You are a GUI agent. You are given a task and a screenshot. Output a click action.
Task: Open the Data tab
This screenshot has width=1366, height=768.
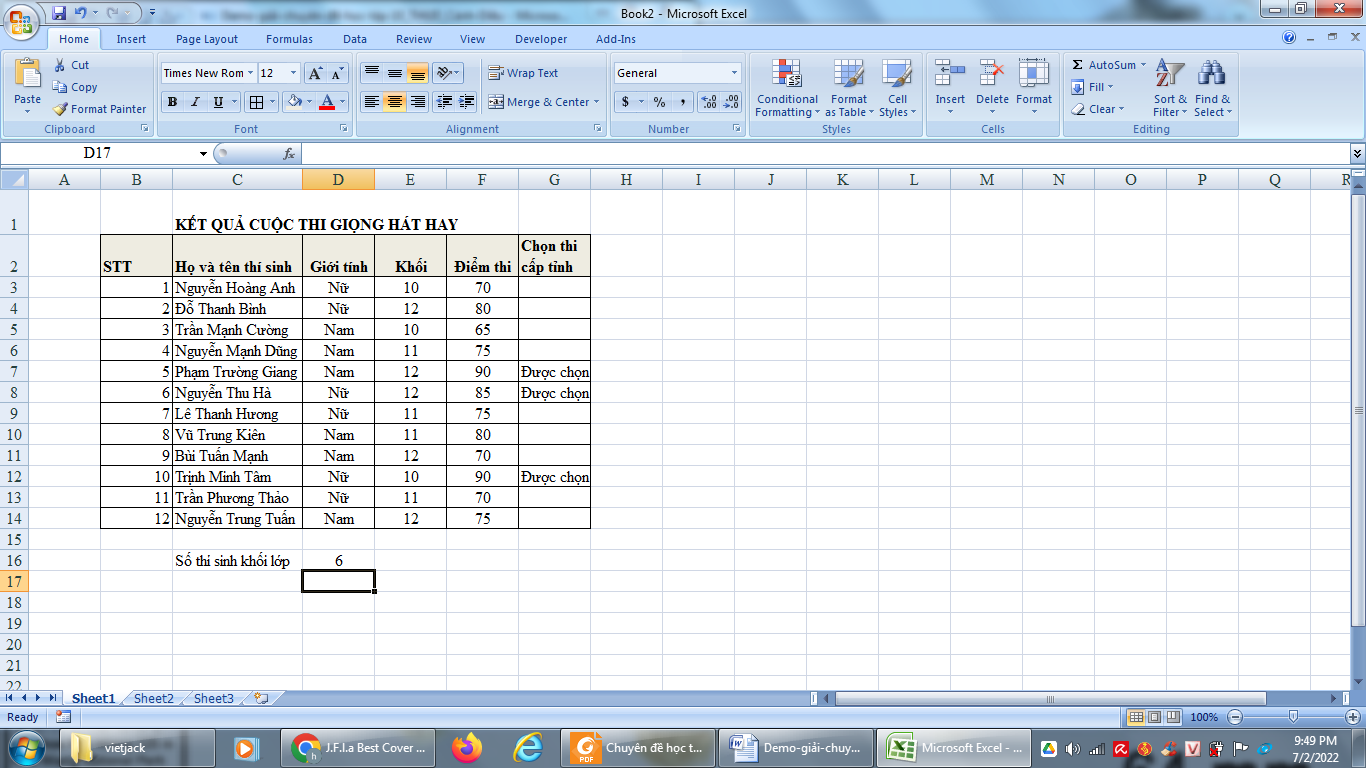click(x=355, y=39)
